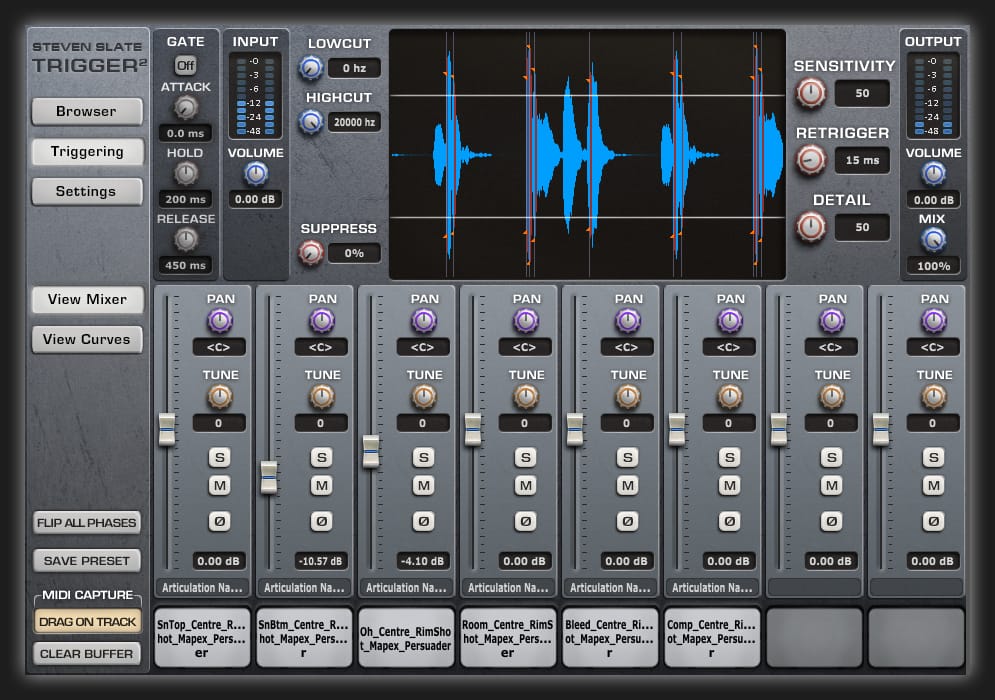The width and height of the screenshot is (995, 700).
Task: Click the waveform trigger display
Action: pos(588,154)
